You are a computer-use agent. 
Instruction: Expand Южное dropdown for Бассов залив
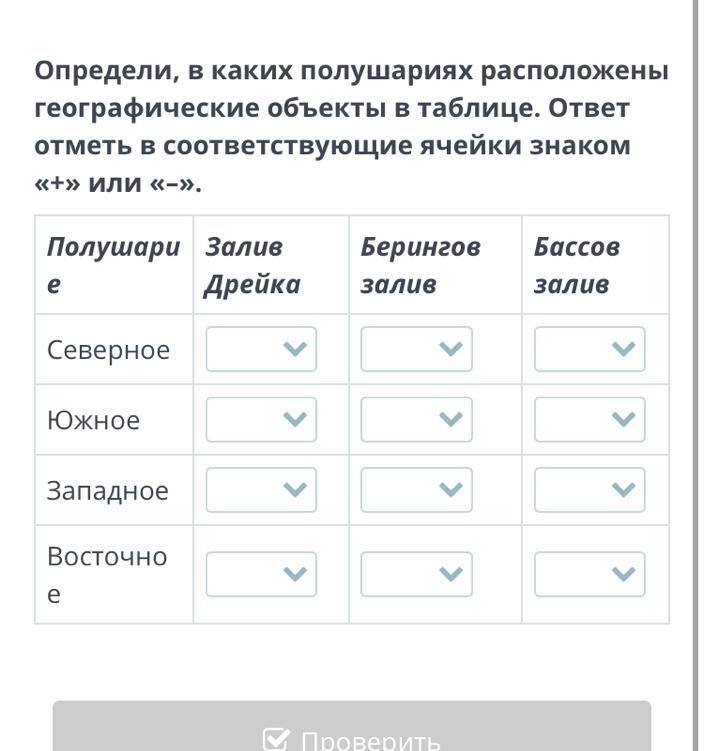[x=589, y=420]
